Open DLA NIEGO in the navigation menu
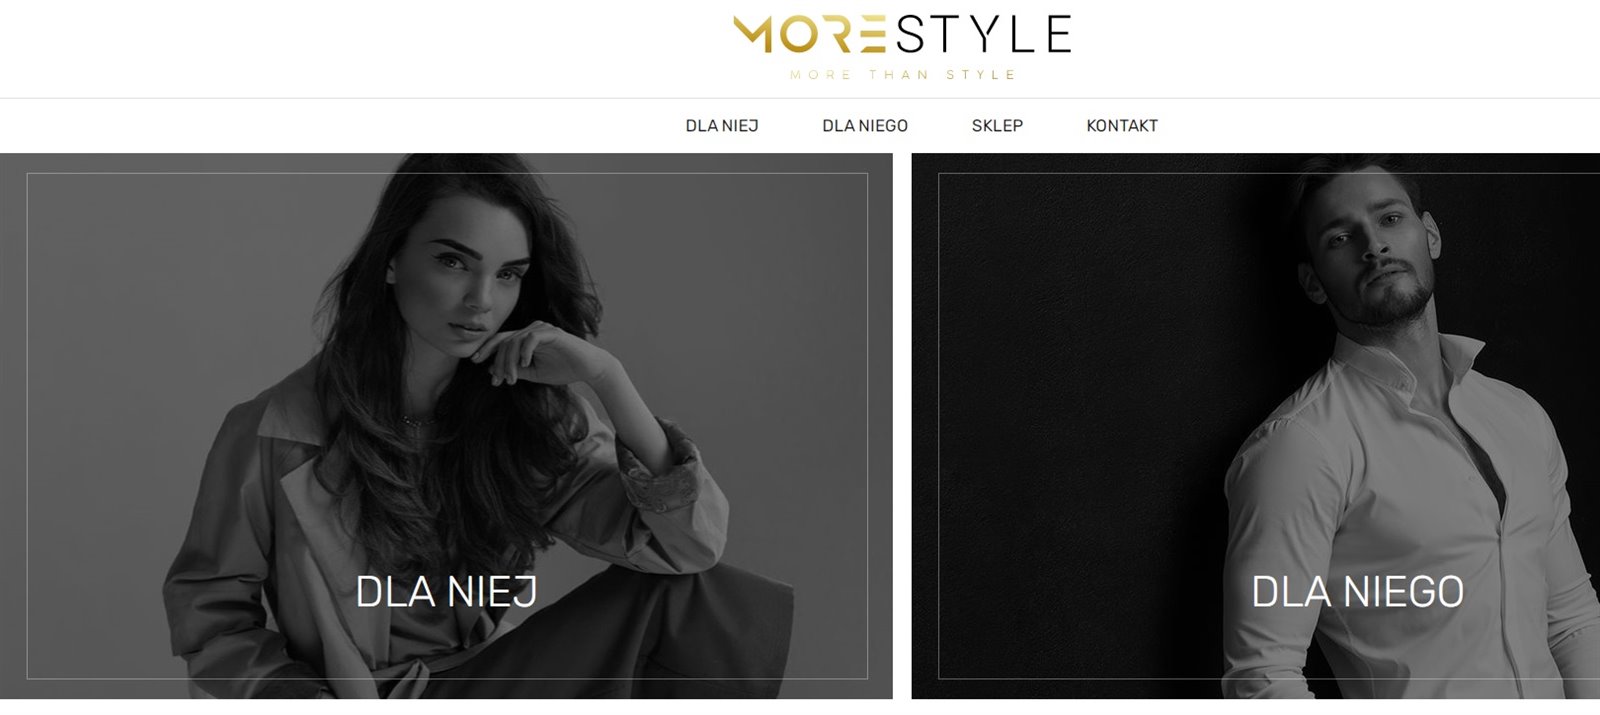The height and width of the screenshot is (715, 1600). 865,126
